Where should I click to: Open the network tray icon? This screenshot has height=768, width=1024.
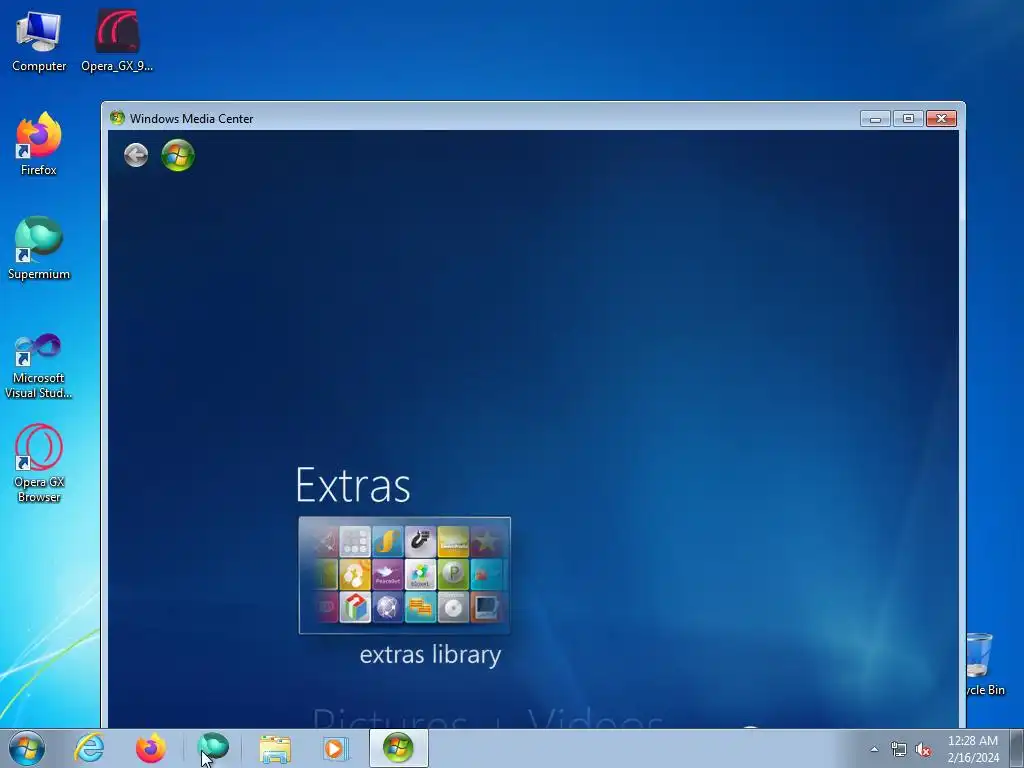pos(899,750)
